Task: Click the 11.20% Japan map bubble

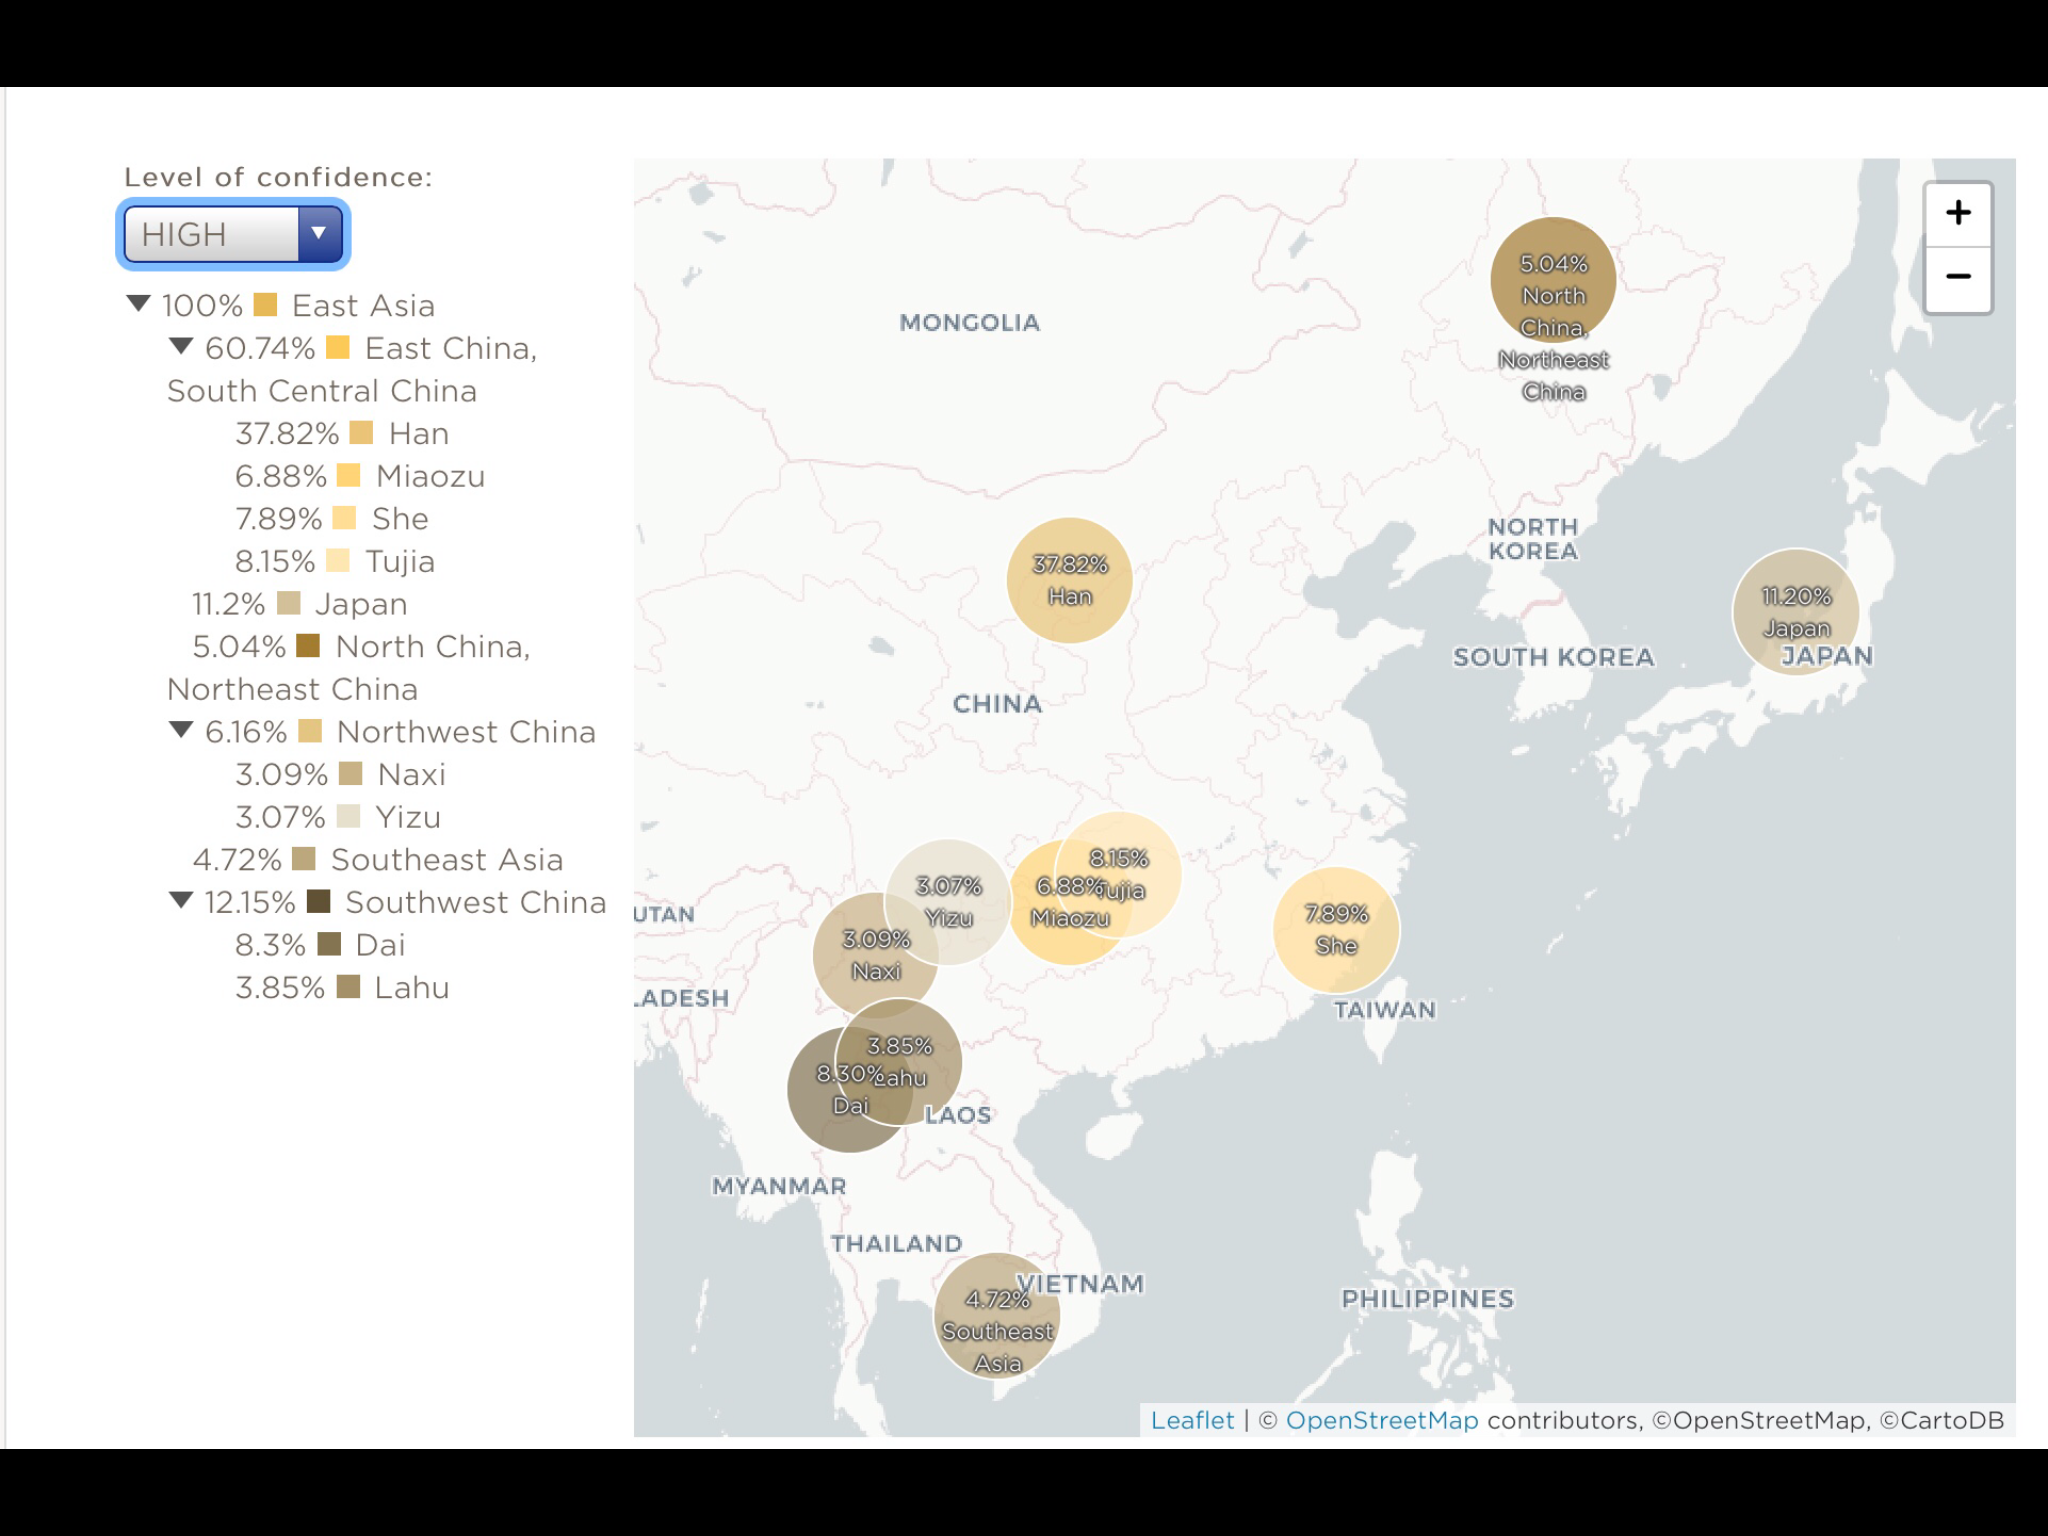Action: click(1795, 610)
